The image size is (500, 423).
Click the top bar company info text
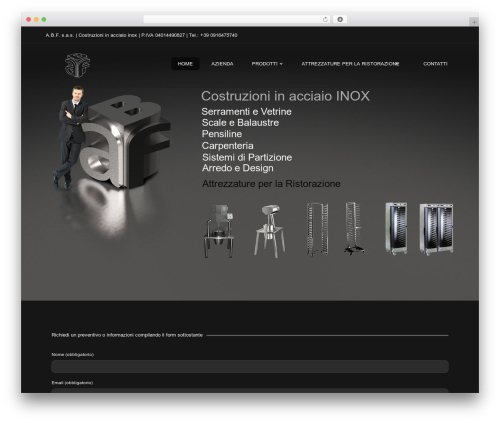coord(141,35)
